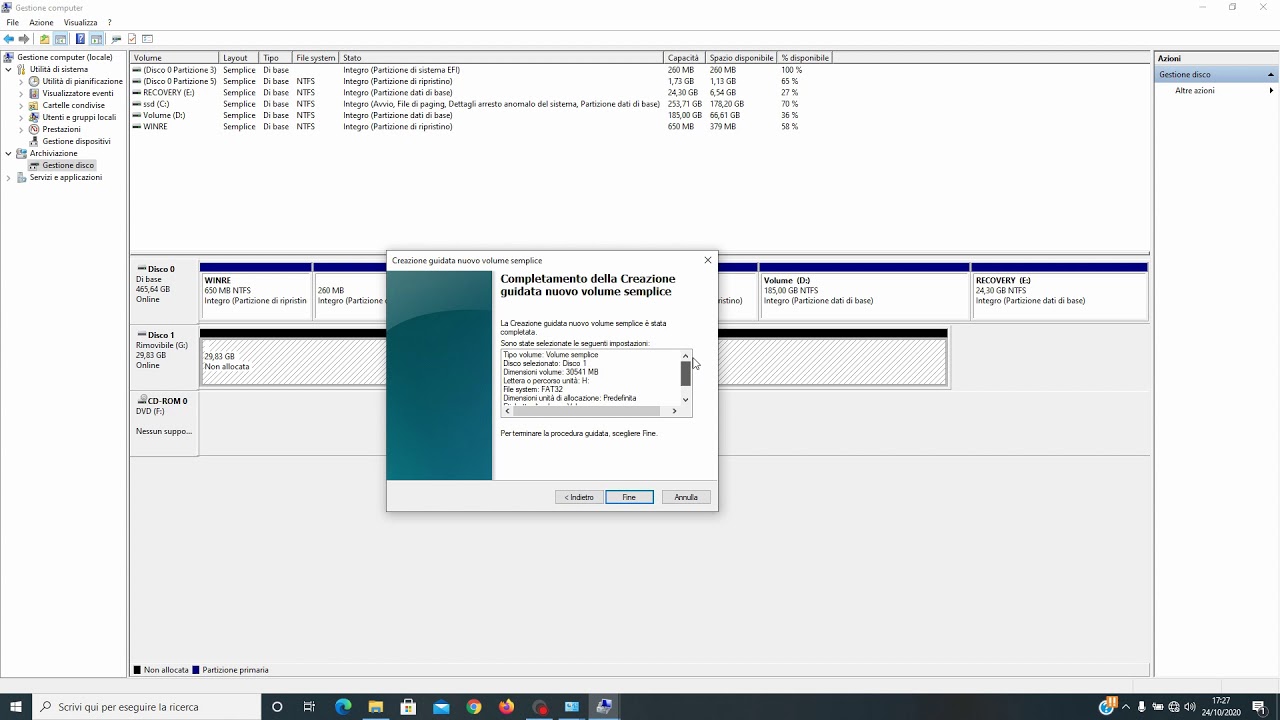Open the Mail app from the taskbar
This screenshot has width=1280, height=720.
click(x=441, y=707)
